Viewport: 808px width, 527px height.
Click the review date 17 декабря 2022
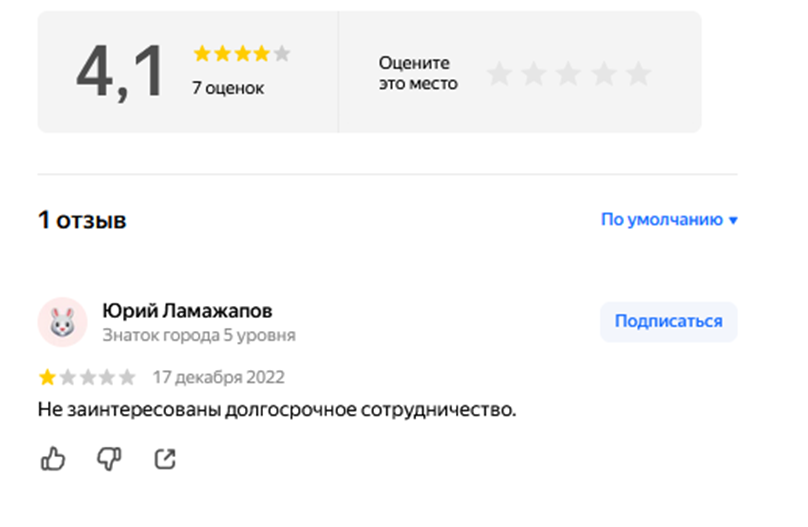pyautogui.click(x=218, y=377)
